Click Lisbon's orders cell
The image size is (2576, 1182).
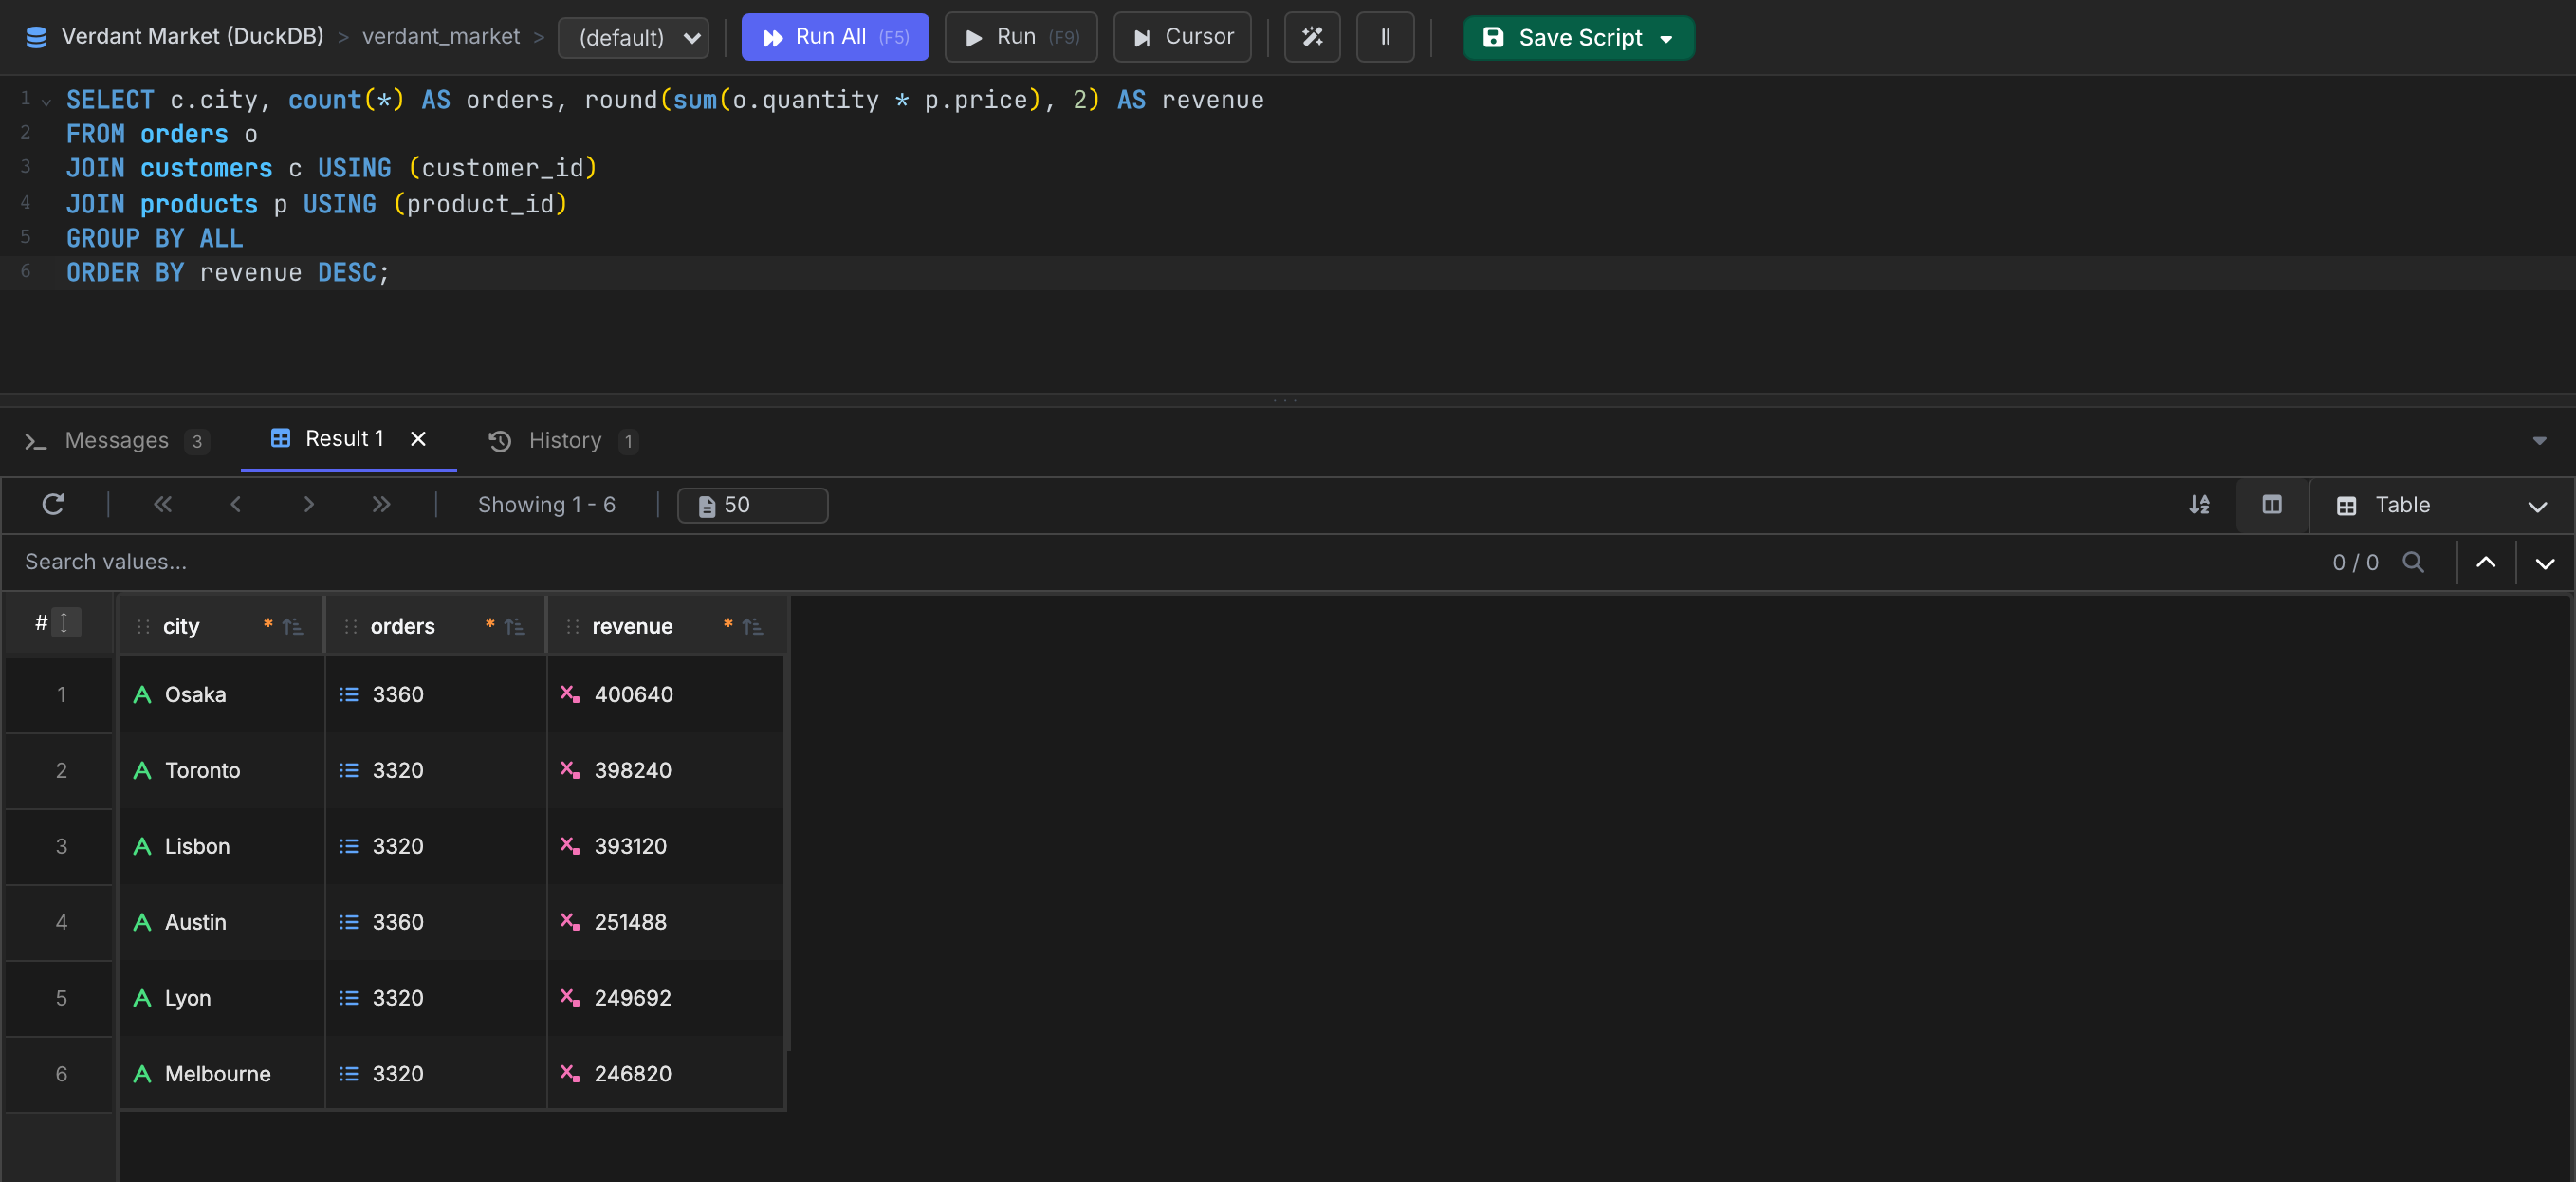point(435,845)
